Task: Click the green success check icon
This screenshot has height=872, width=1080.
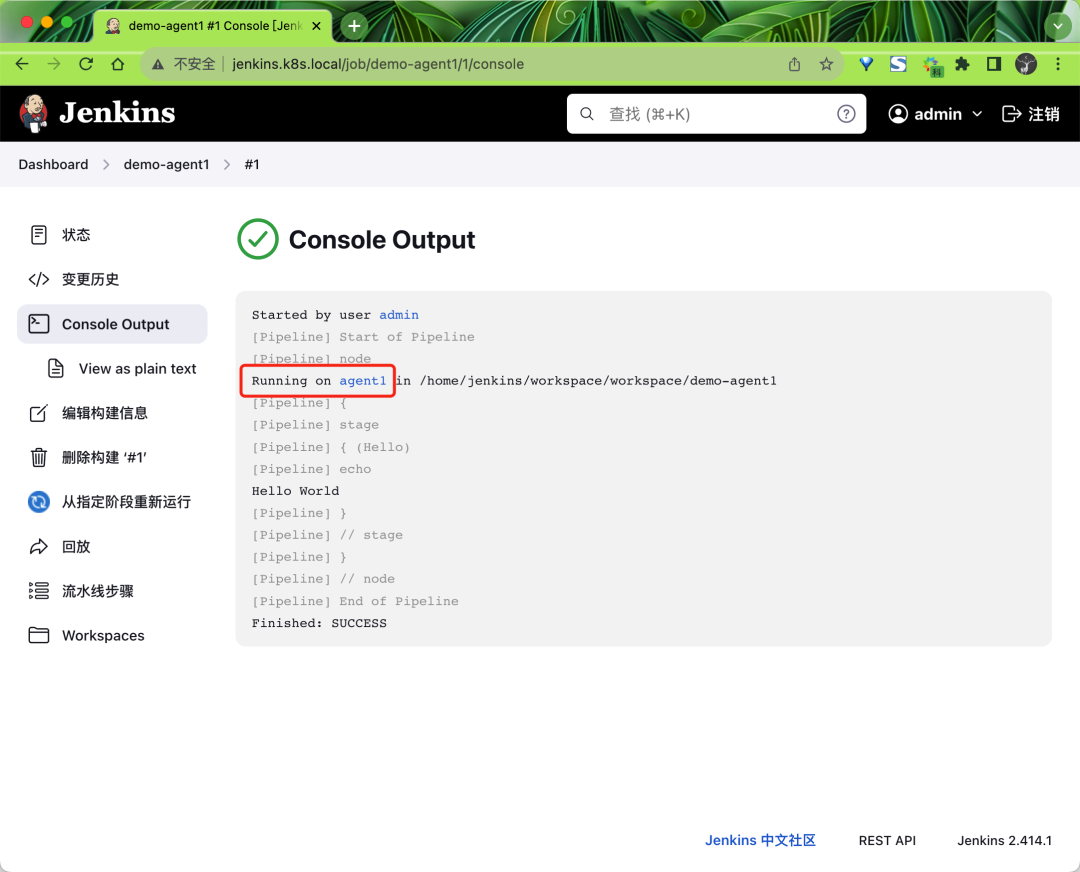Action: point(258,239)
